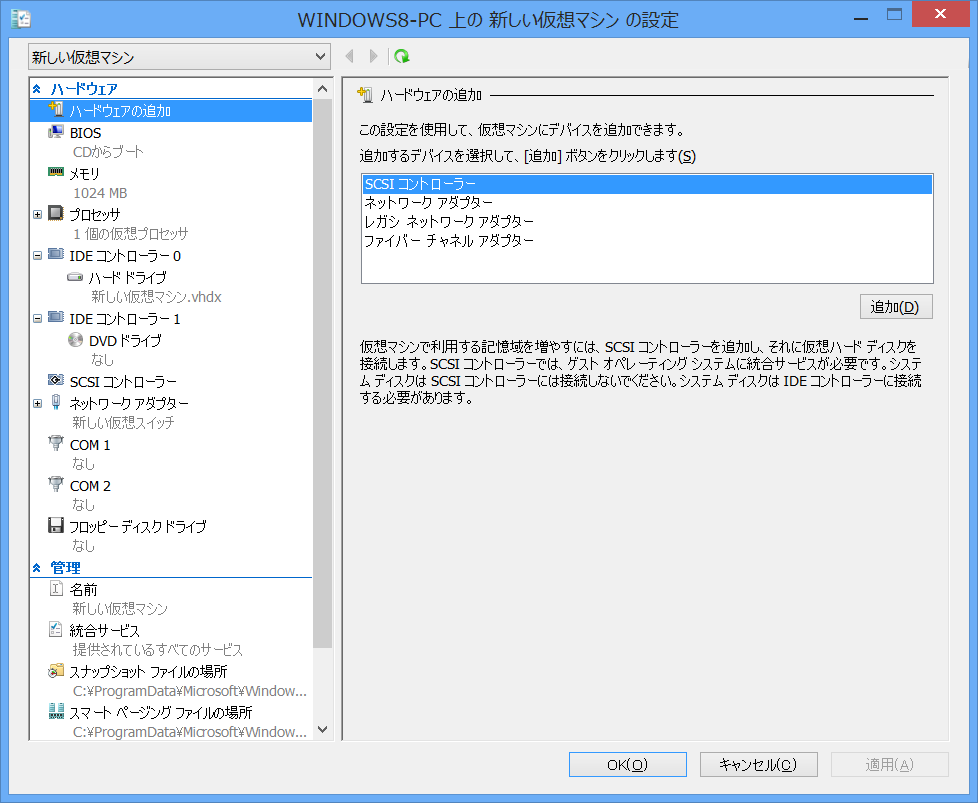Click the ネットワーク アダプター icon
This screenshot has width=978, height=803.
click(x=56, y=402)
